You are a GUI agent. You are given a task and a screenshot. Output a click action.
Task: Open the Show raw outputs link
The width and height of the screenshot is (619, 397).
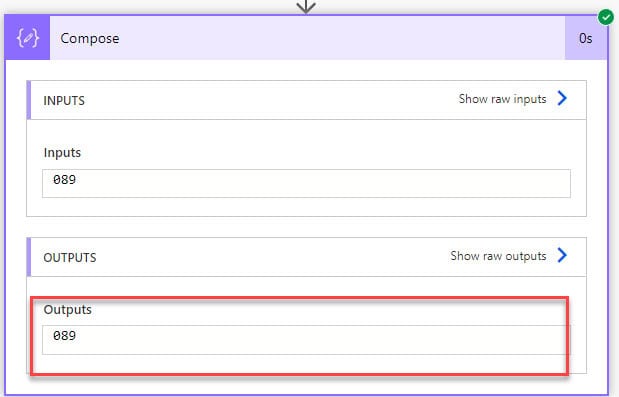pos(498,256)
